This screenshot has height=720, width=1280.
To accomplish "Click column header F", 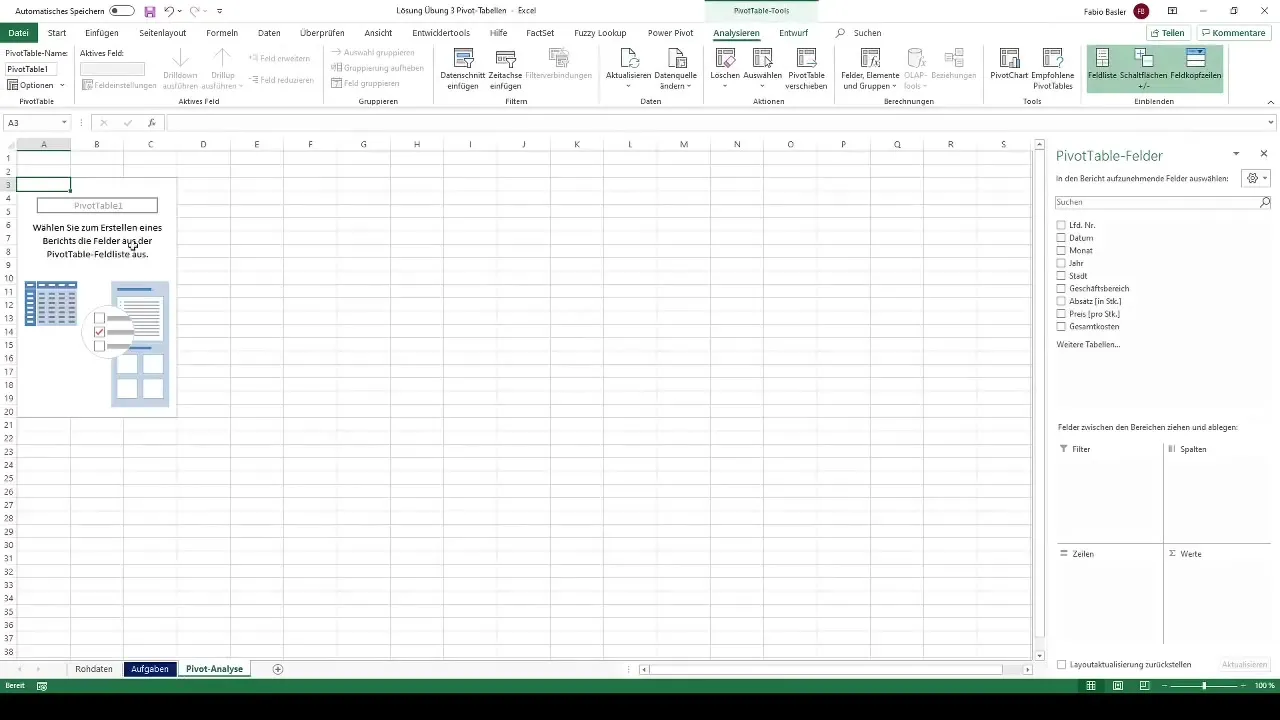I will 310,145.
